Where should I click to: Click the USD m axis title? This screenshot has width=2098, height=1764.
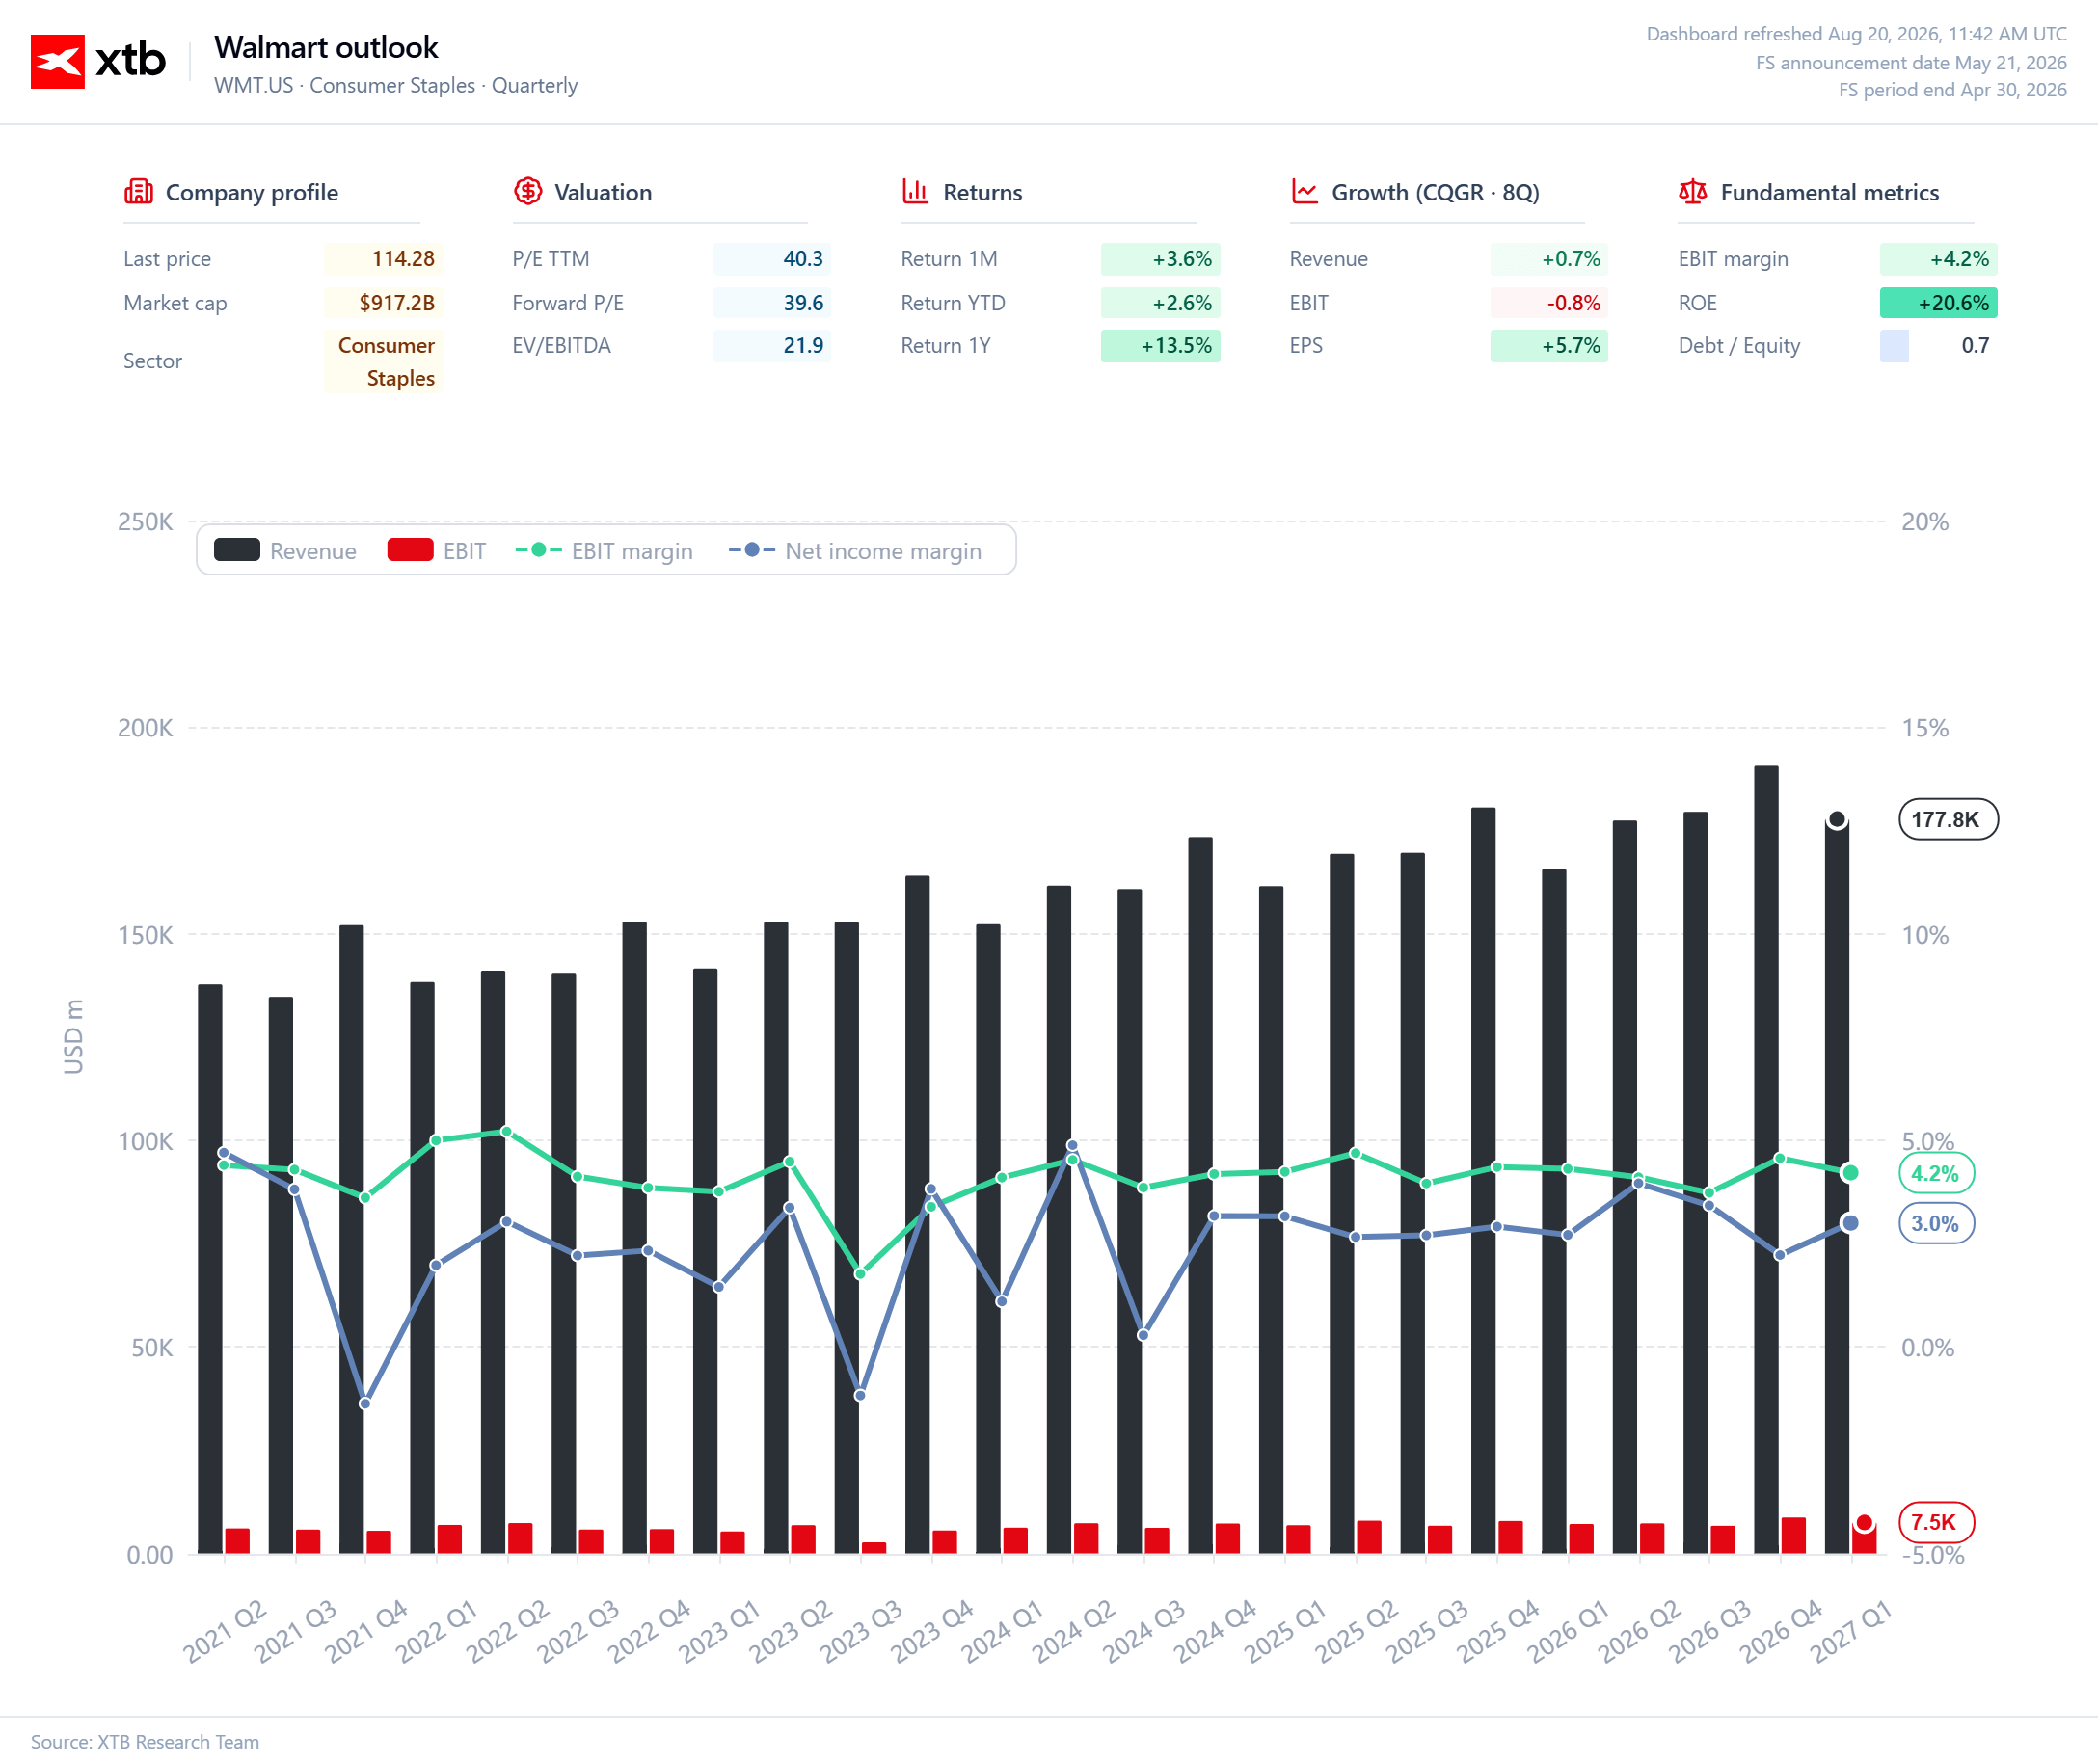pyautogui.click(x=73, y=1037)
